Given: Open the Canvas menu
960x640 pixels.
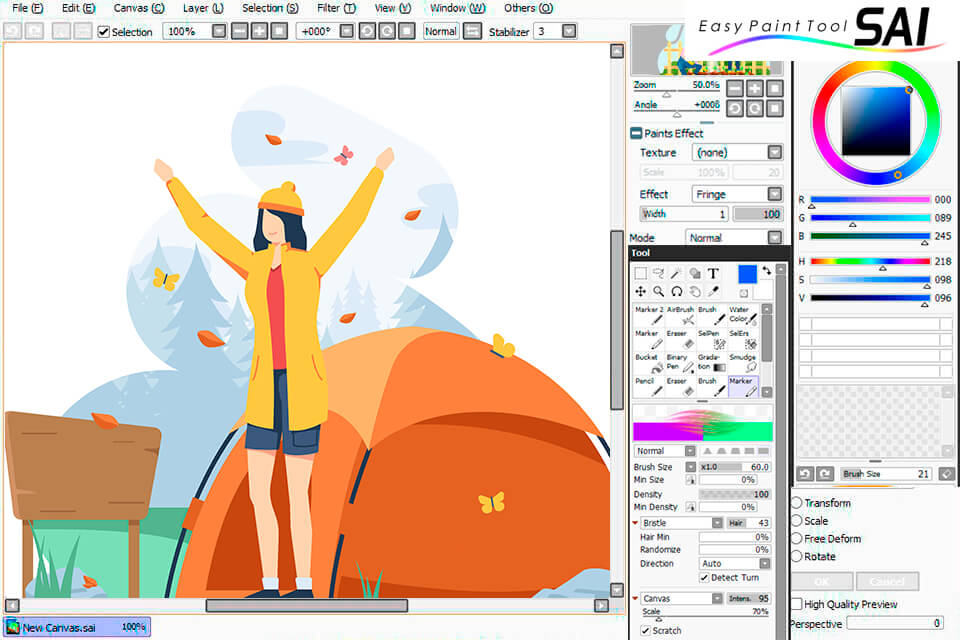Looking at the screenshot, I should 139,8.
